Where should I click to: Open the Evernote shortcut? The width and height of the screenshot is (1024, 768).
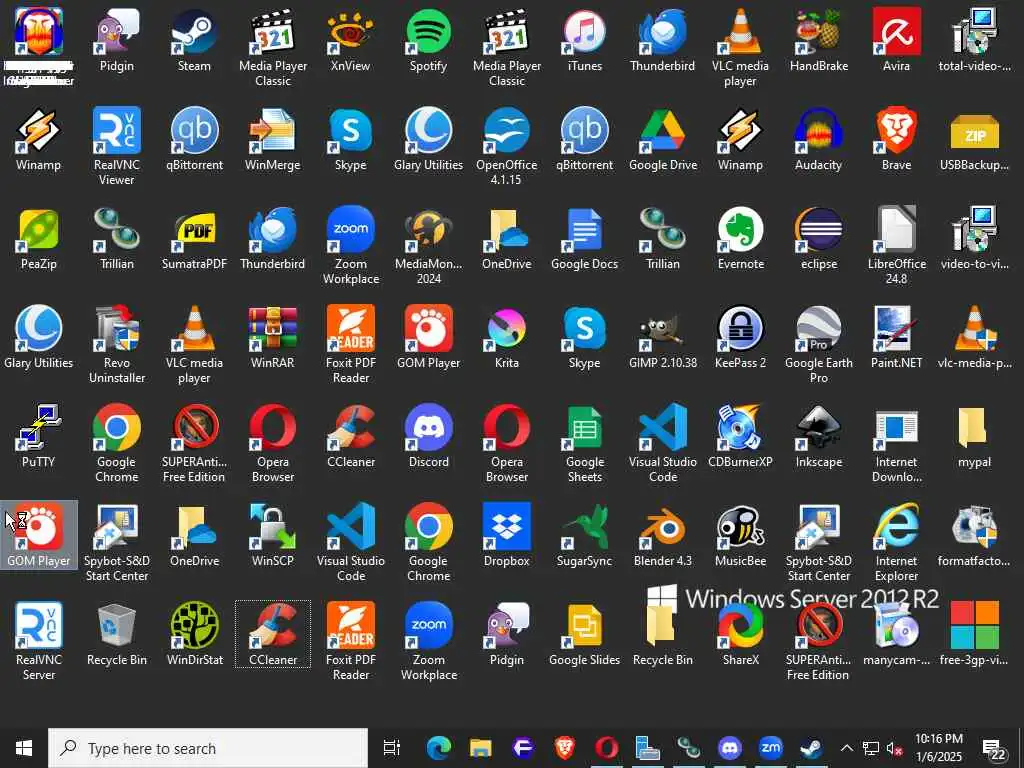741,239
